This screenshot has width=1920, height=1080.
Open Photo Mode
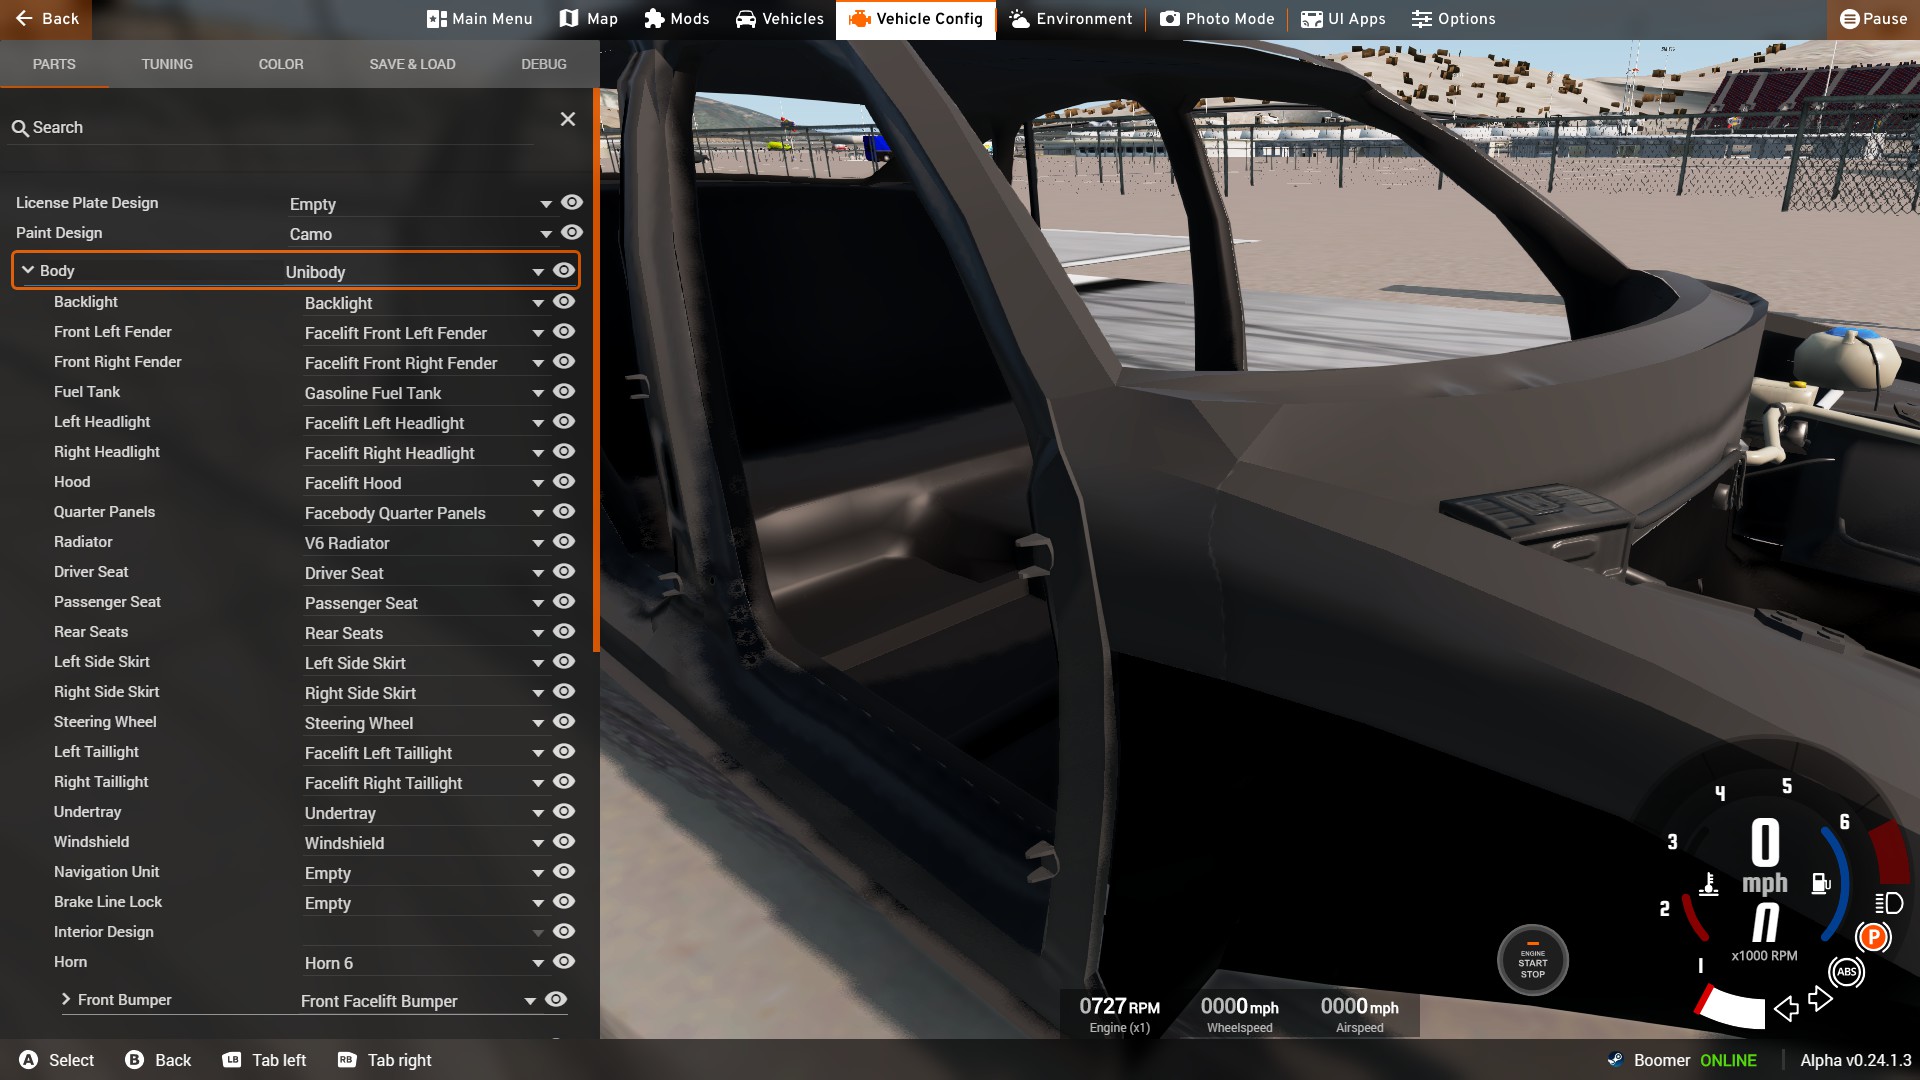(x=1217, y=19)
